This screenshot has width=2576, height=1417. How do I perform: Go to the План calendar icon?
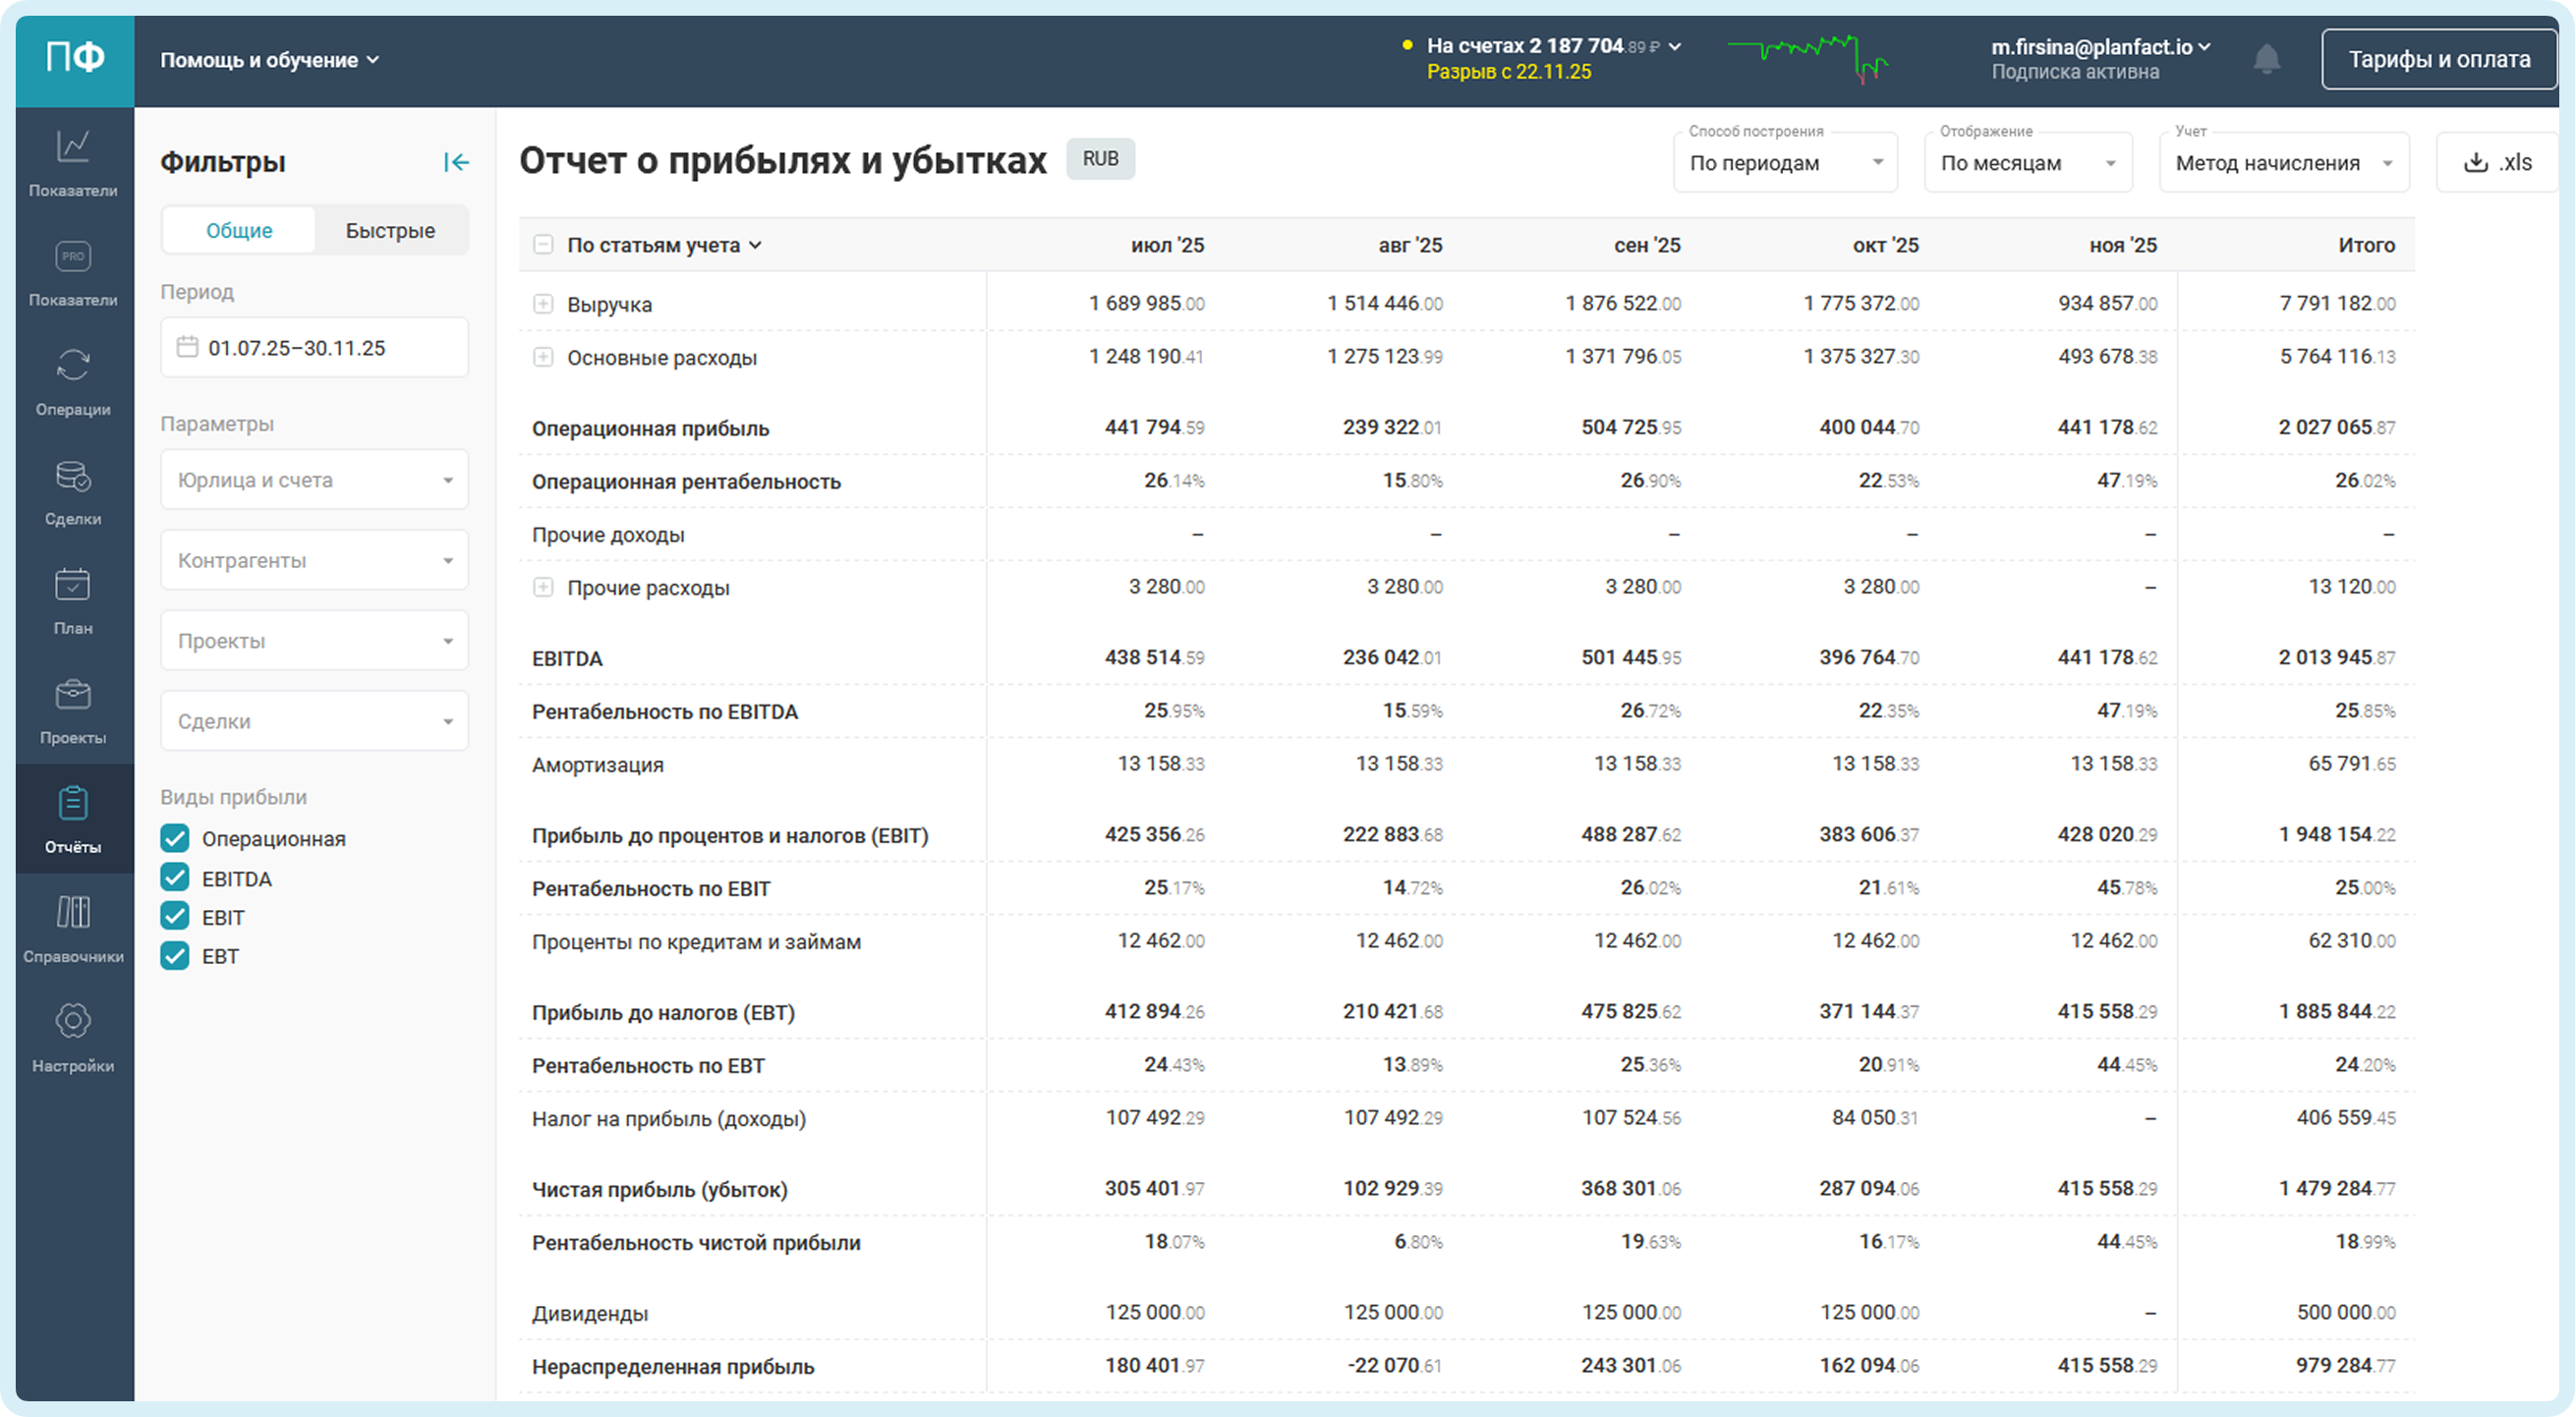(x=73, y=585)
